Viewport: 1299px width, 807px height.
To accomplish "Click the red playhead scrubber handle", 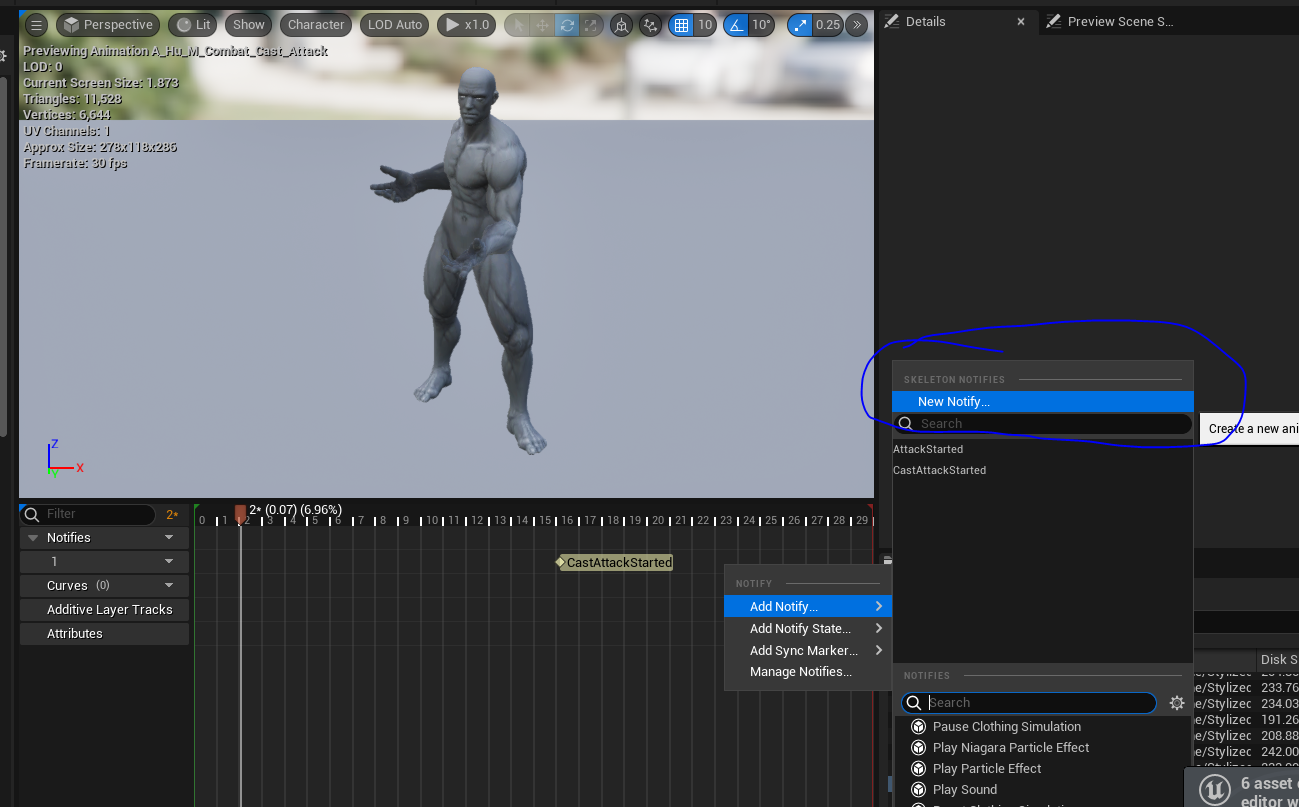I will 240,513.
